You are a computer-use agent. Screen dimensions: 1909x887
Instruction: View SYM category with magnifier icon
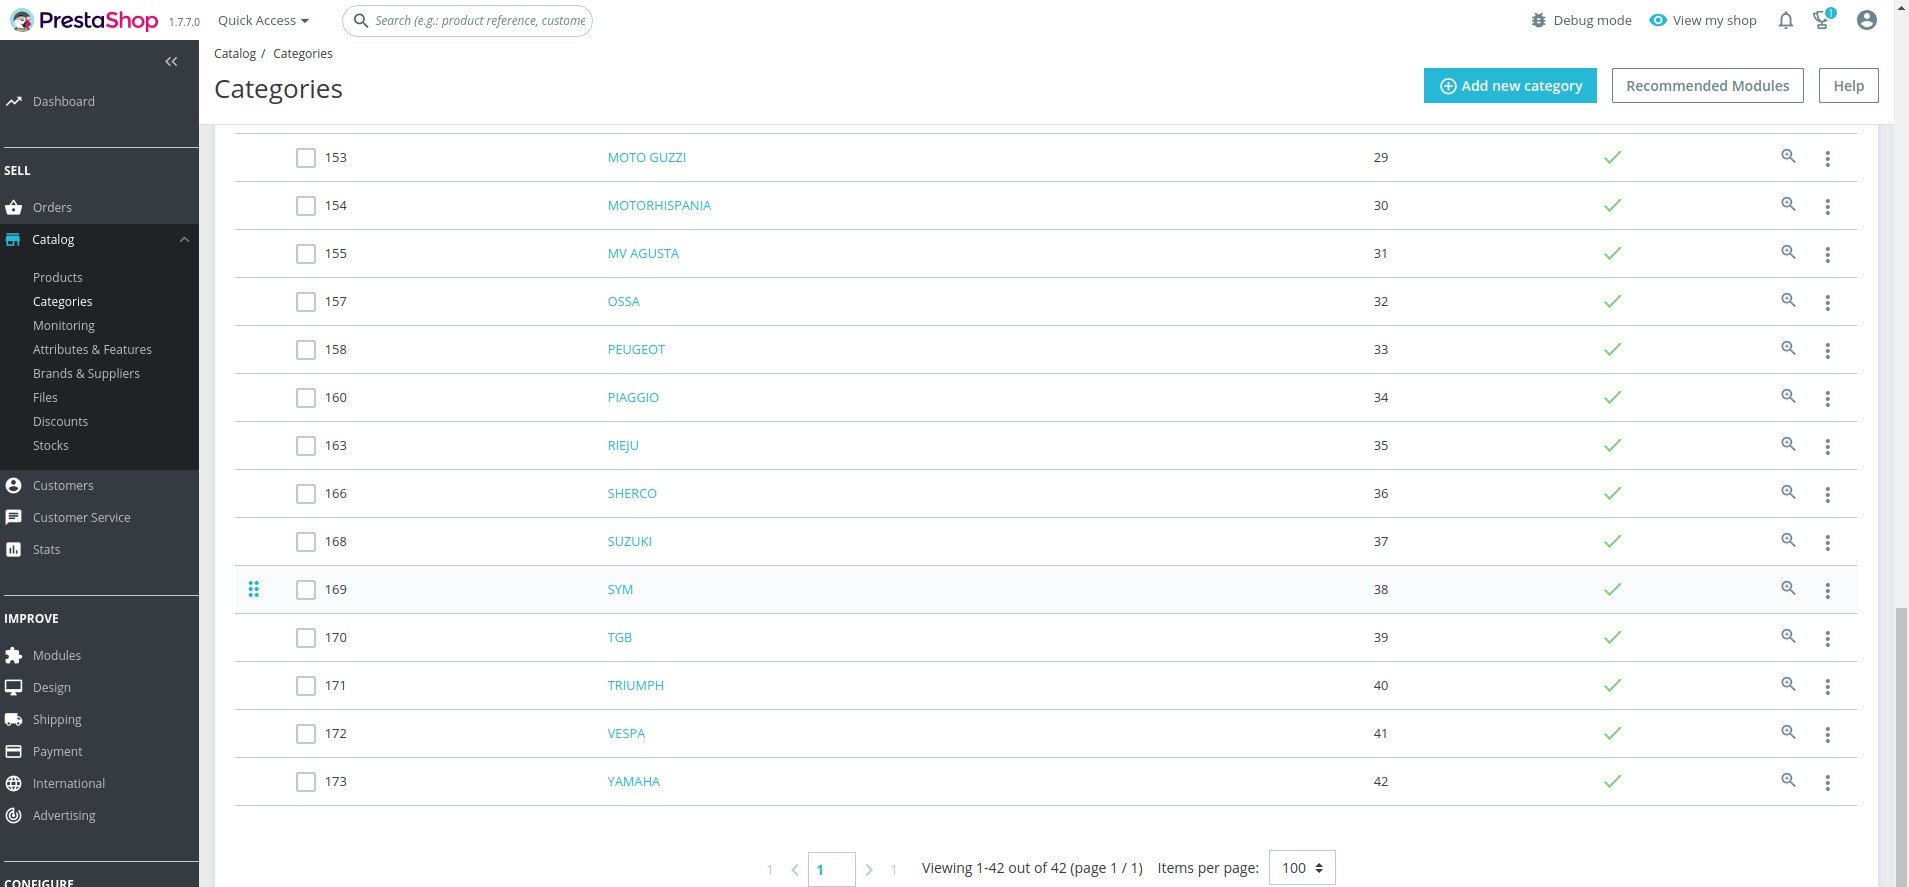(1788, 588)
